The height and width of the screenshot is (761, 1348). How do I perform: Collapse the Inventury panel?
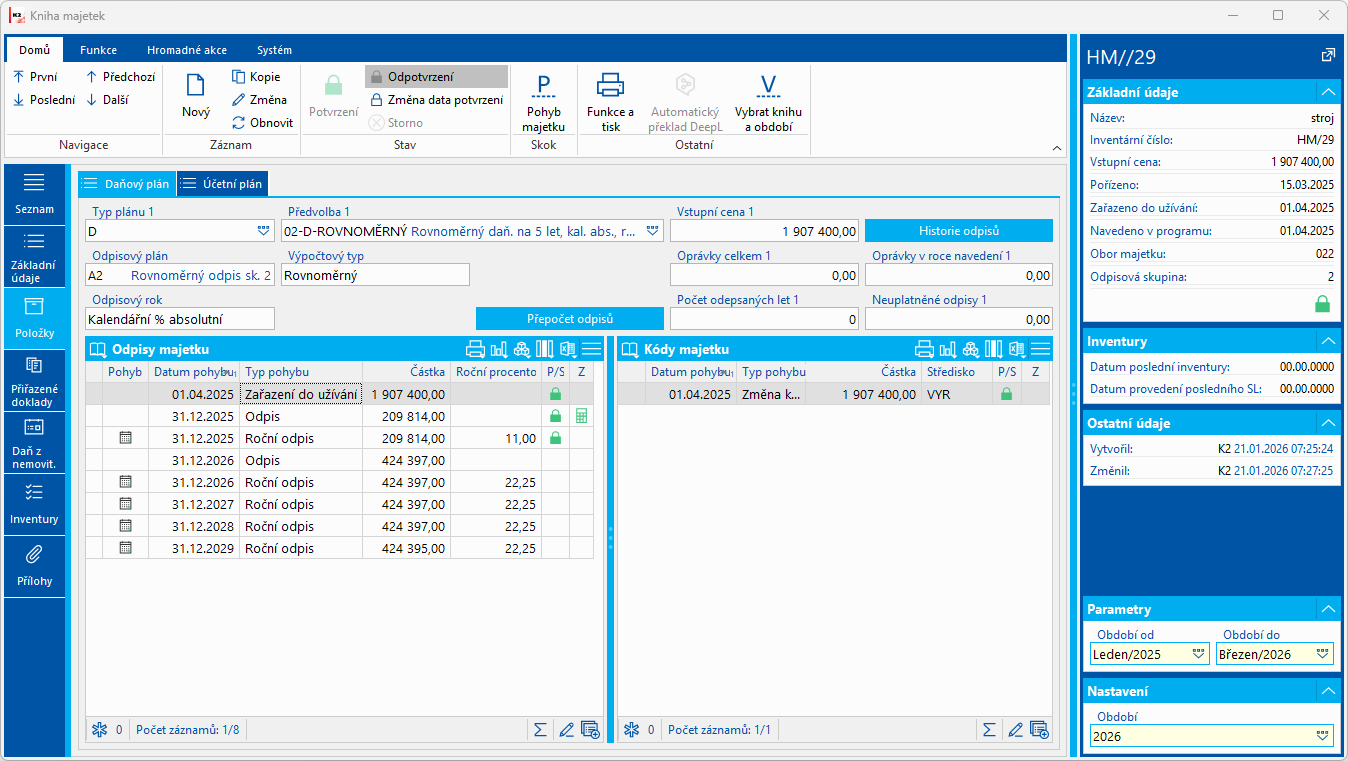(1327, 342)
